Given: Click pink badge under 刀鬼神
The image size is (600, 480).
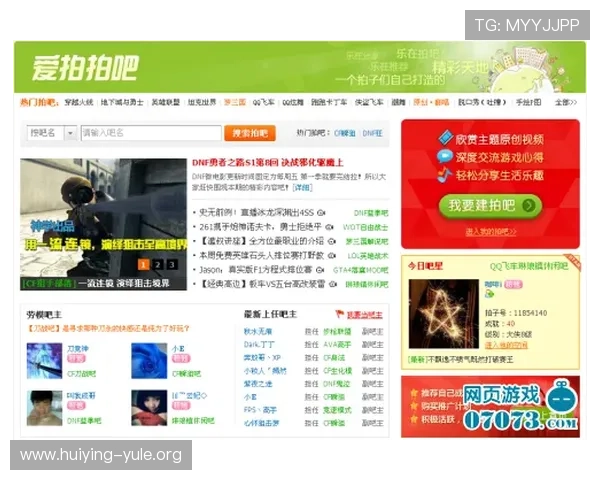Looking at the screenshot, I should tap(76, 358).
